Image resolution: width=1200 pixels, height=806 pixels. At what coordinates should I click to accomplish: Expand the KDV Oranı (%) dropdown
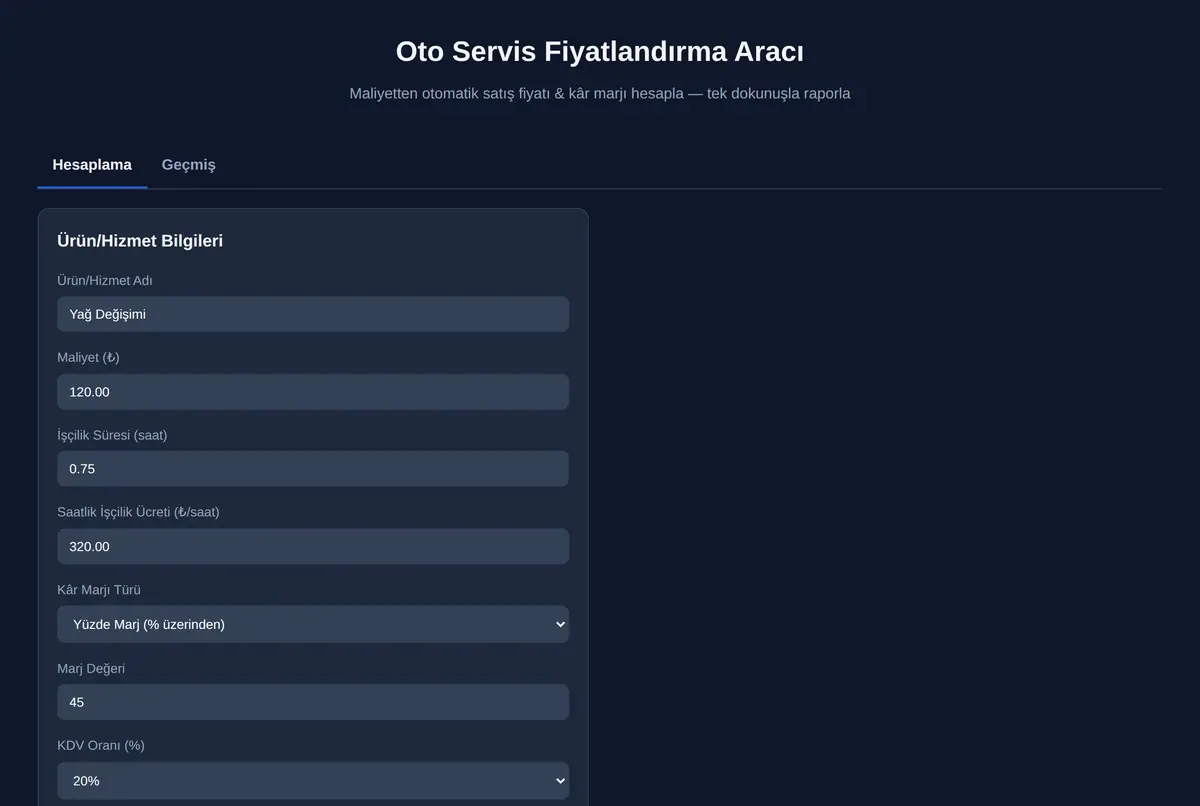point(313,780)
